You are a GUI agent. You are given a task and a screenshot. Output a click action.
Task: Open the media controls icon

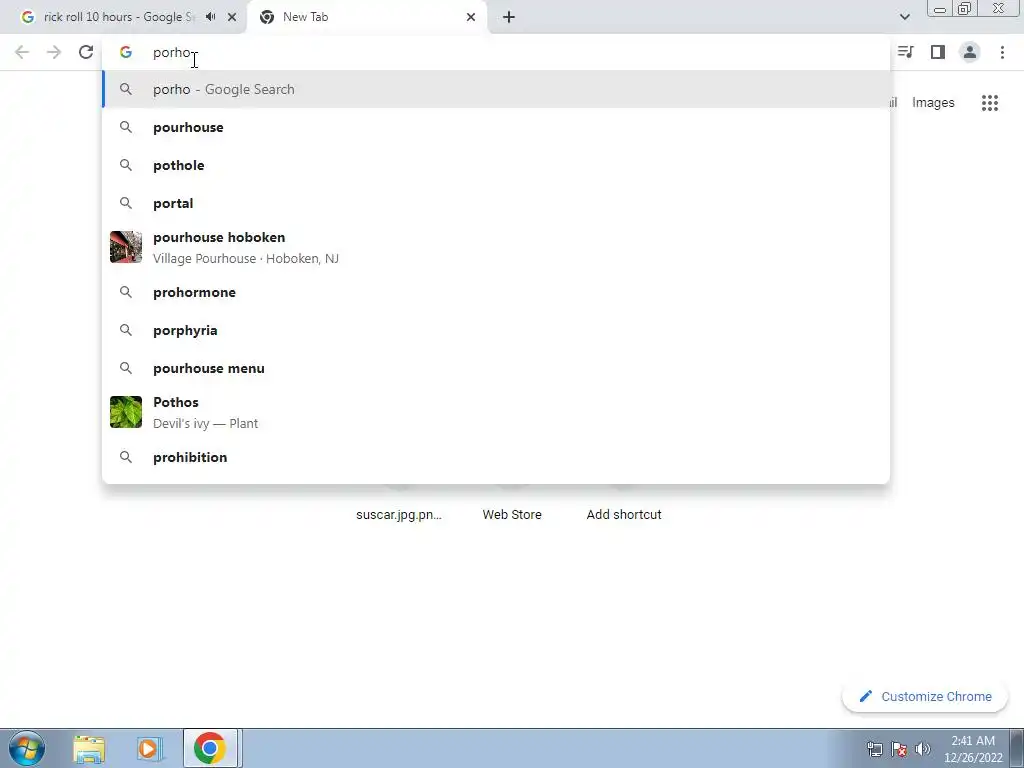click(905, 52)
